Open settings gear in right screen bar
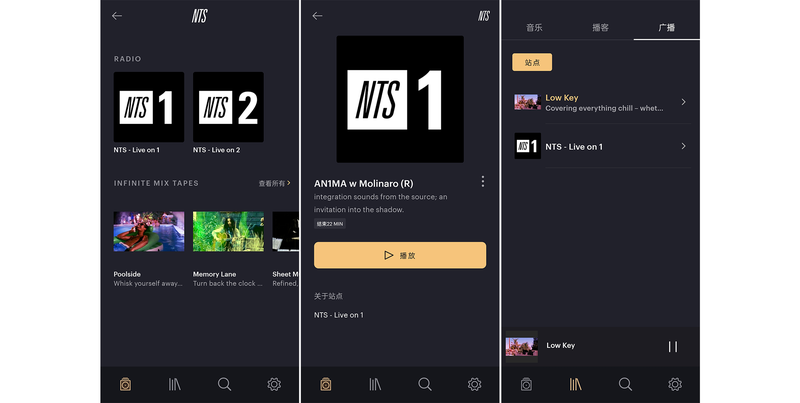 tap(675, 384)
